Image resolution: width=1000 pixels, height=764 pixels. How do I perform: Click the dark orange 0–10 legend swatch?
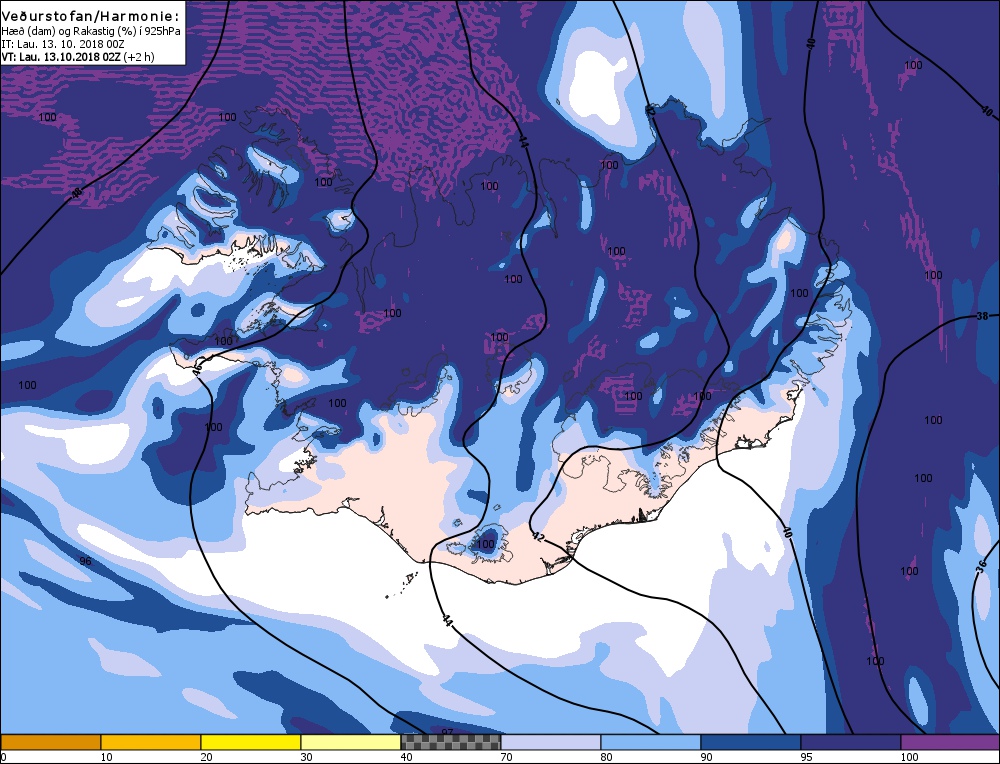pyautogui.click(x=50, y=742)
